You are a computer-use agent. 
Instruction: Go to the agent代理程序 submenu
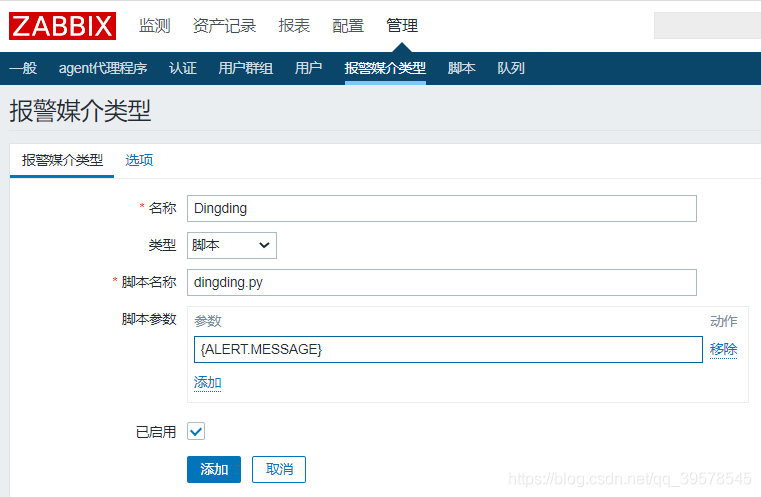[103, 68]
